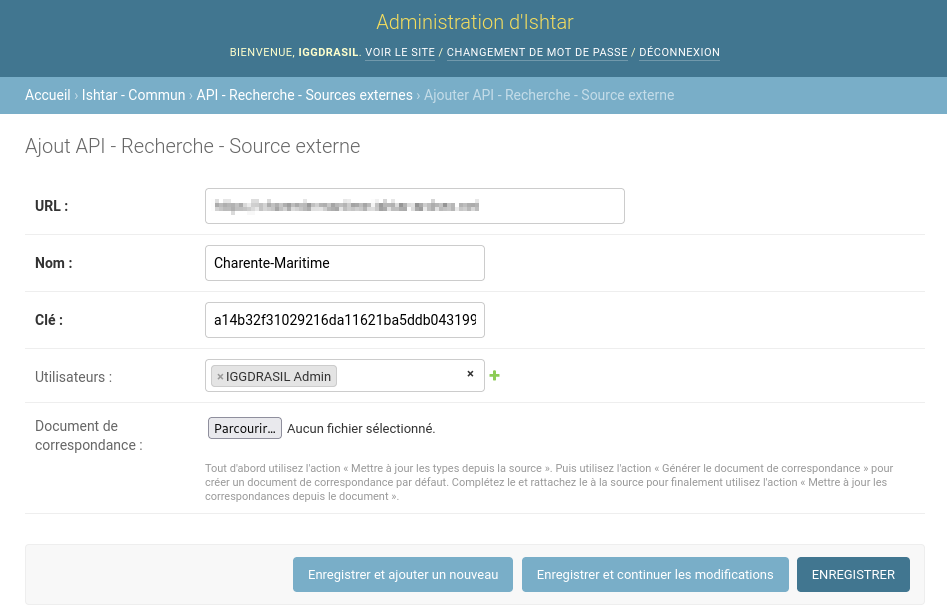Go to Accueil in breadcrumb
Screen dimensions: 947x606
tap(48, 95)
